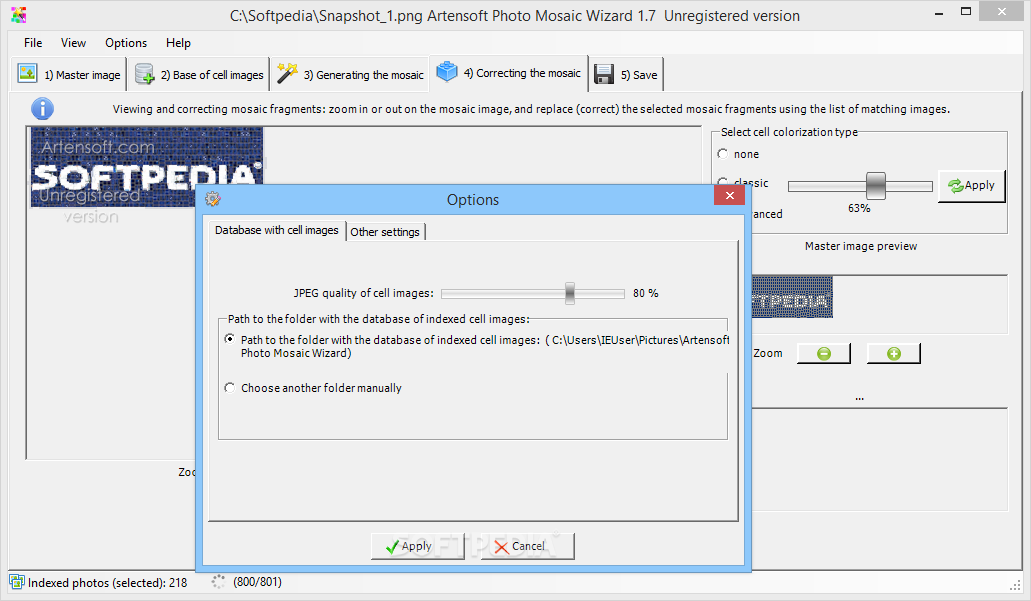
Task: Click the green plus zoom in button
Action: tap(894, 354)
